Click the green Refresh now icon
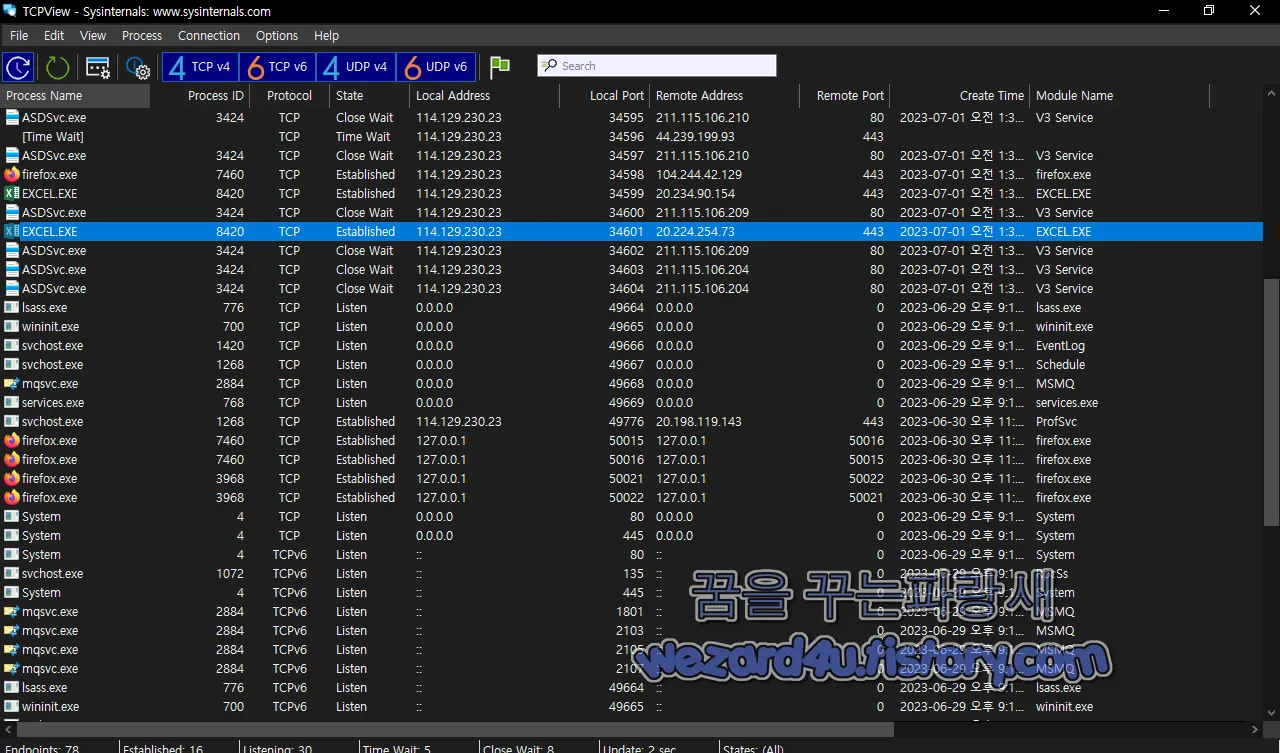Image resolution: width=1280 pixels, height=753 pixels. [x=57, y=67]
